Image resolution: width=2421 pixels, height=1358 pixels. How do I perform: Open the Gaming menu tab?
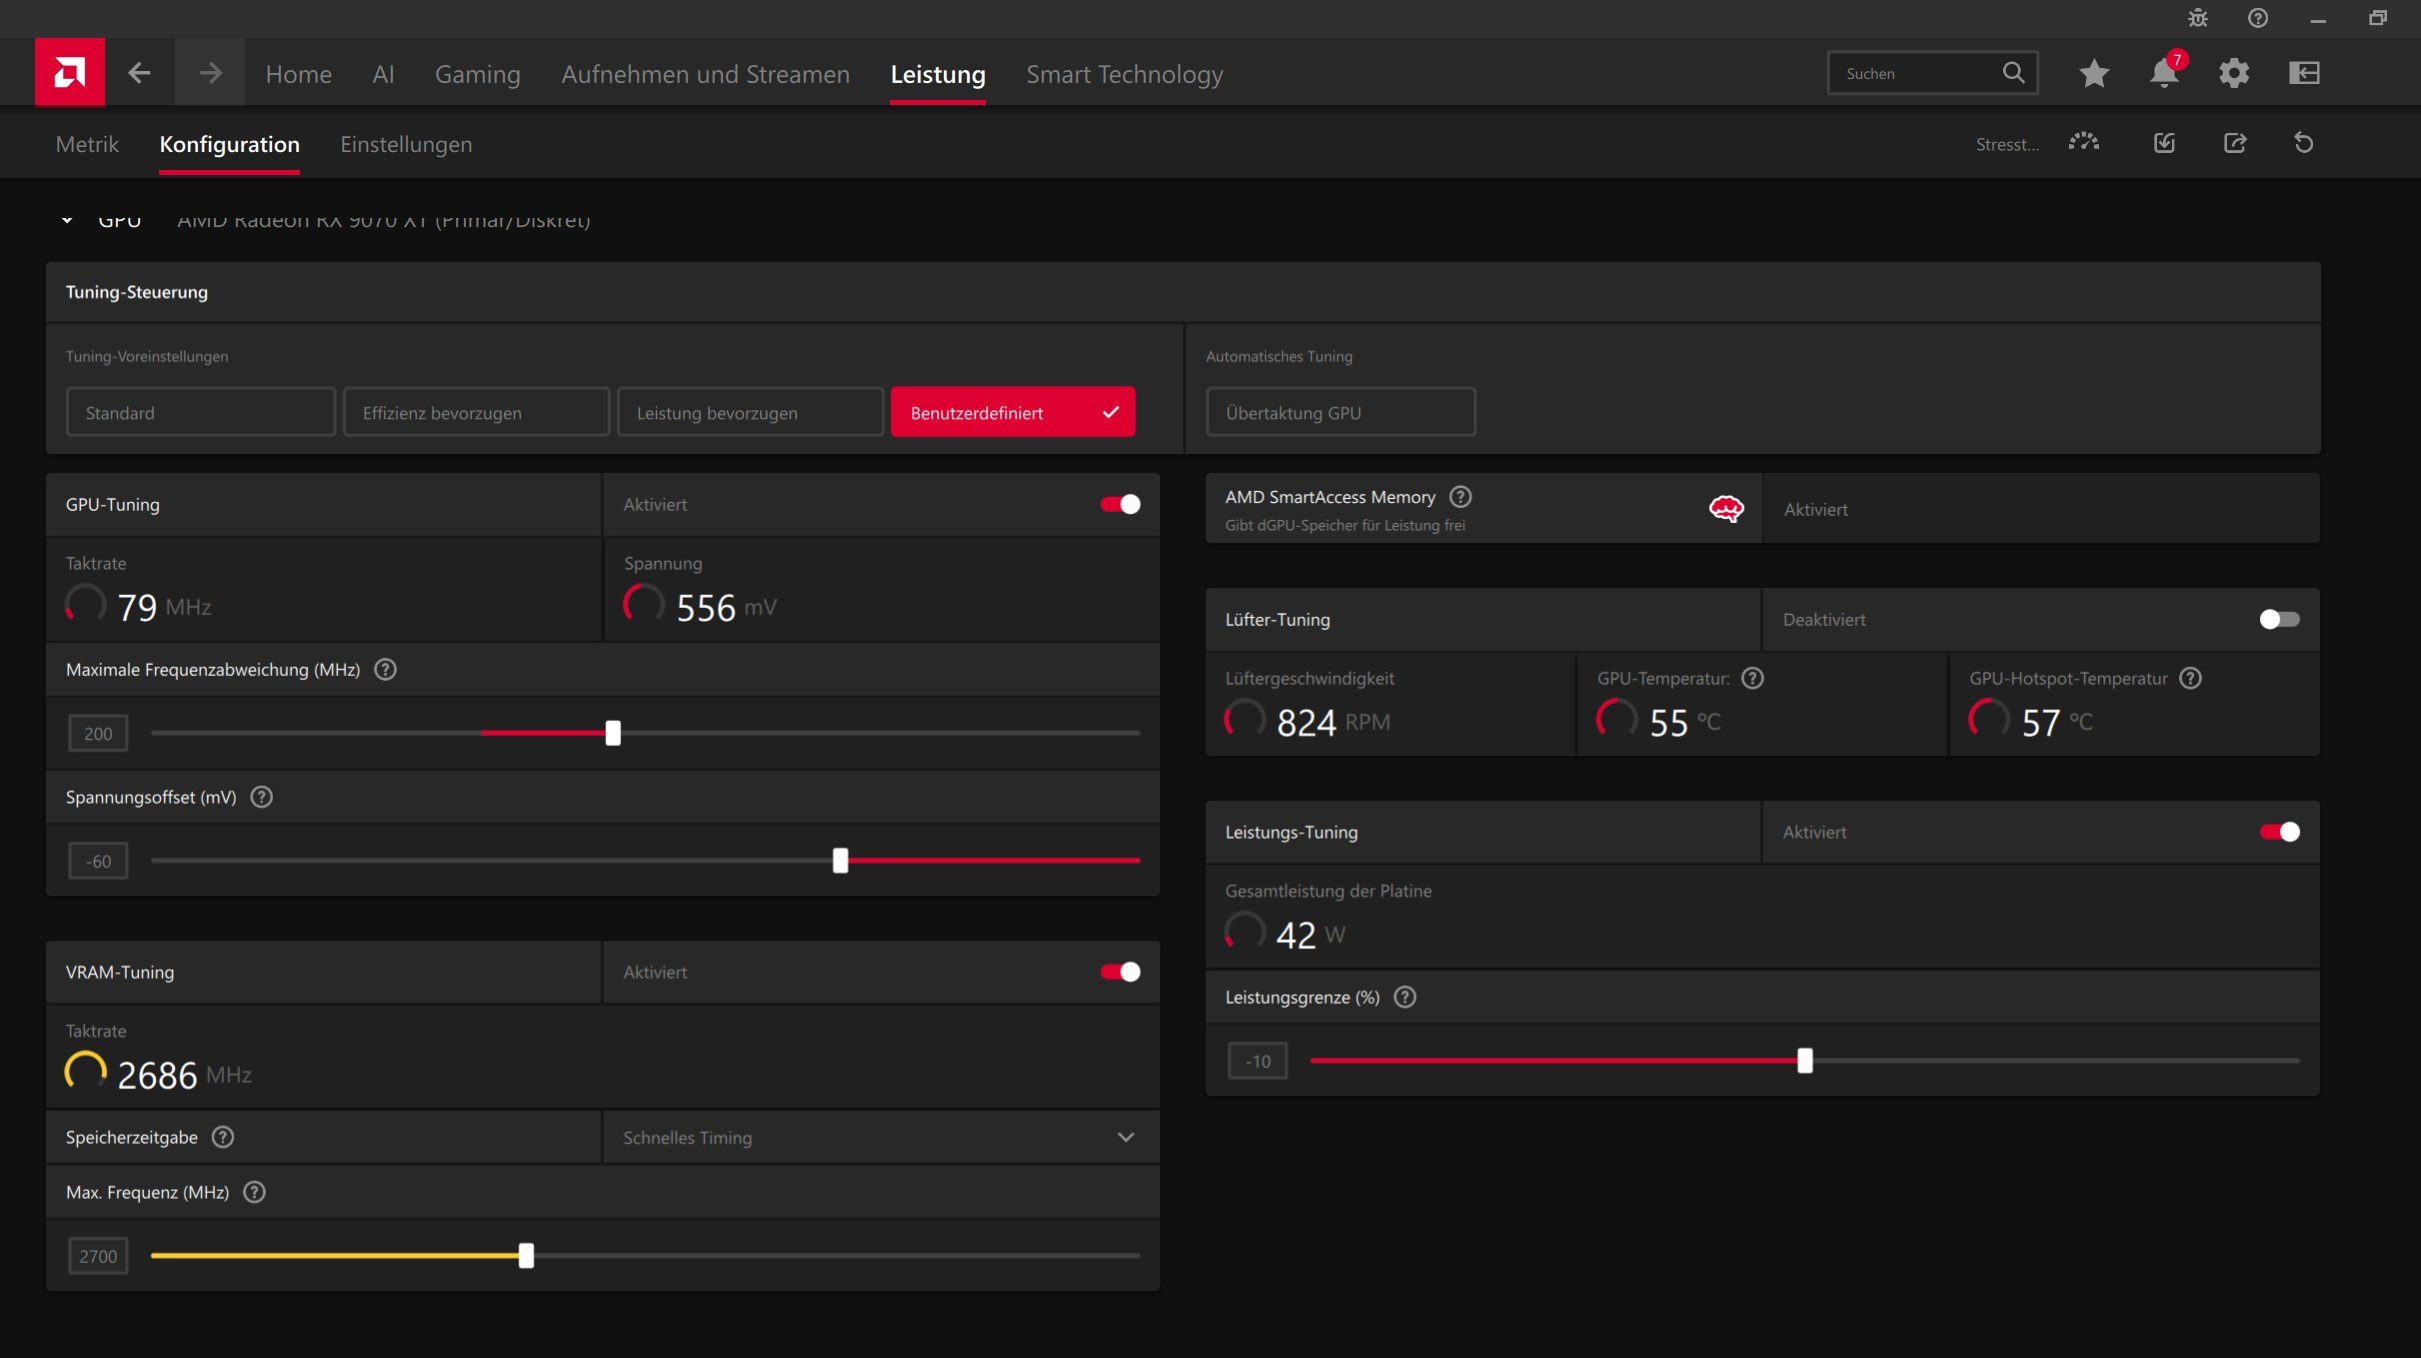click(477, 74)
